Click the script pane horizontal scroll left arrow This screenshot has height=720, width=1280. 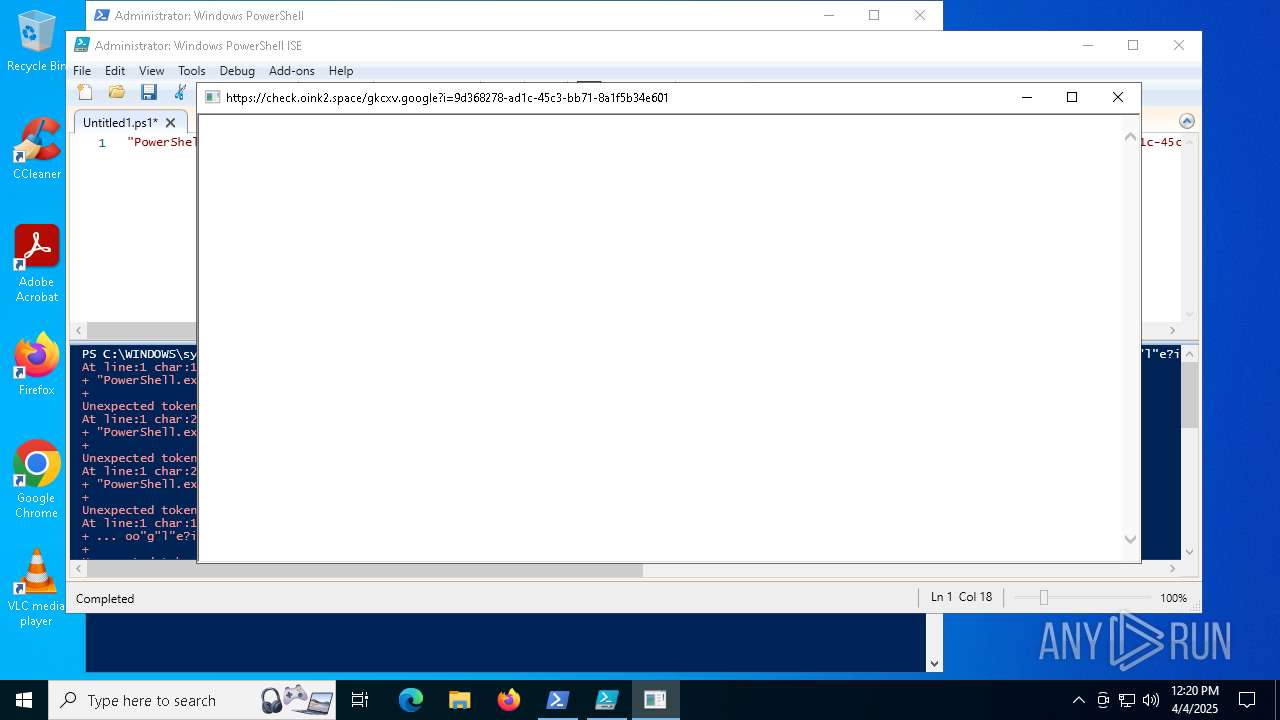(x=78, y=330)
